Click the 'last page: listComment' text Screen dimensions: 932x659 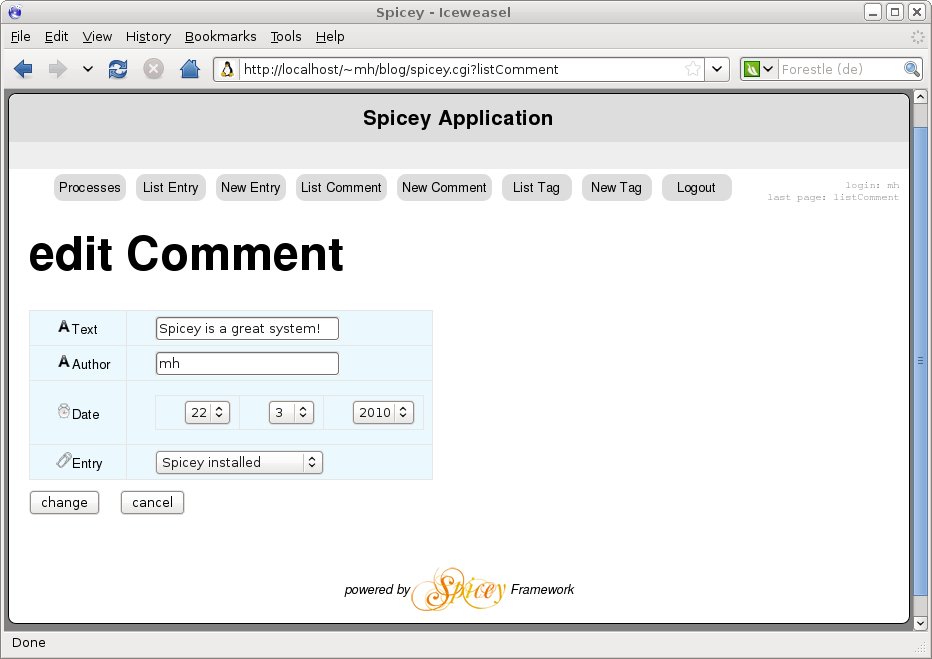click(x=833, y=197)
